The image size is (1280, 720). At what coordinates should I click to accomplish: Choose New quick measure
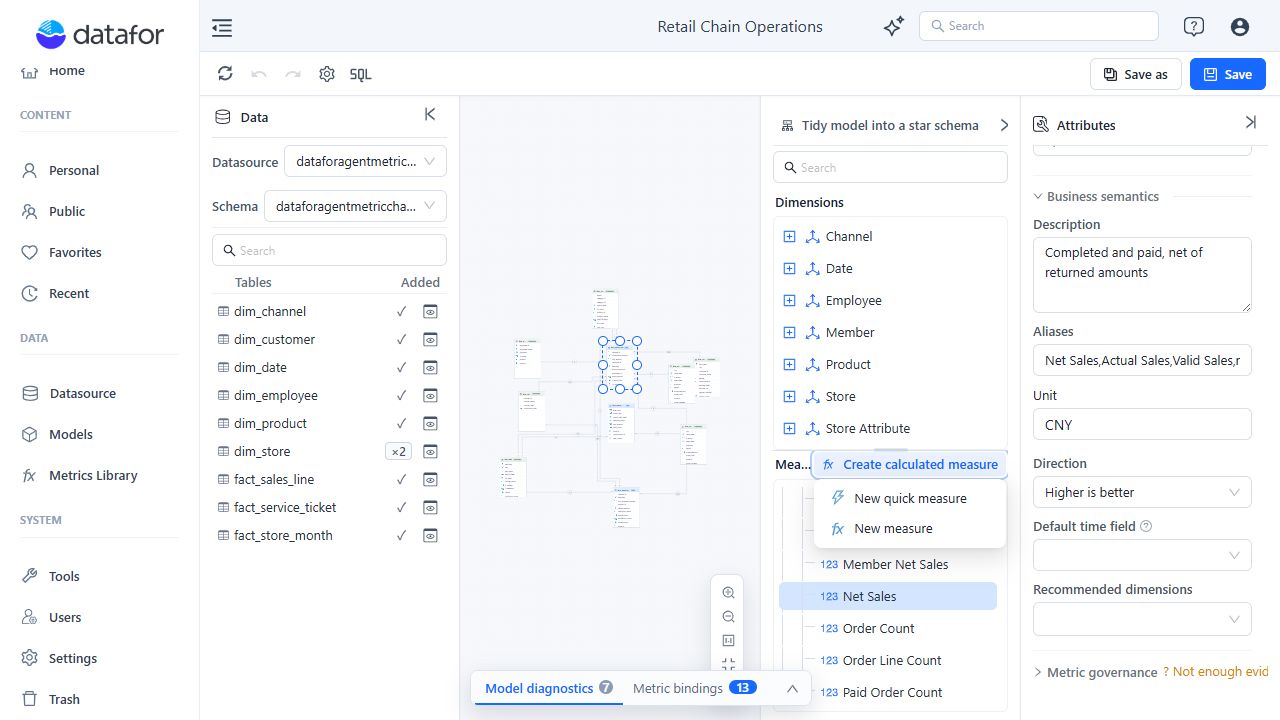910,498
